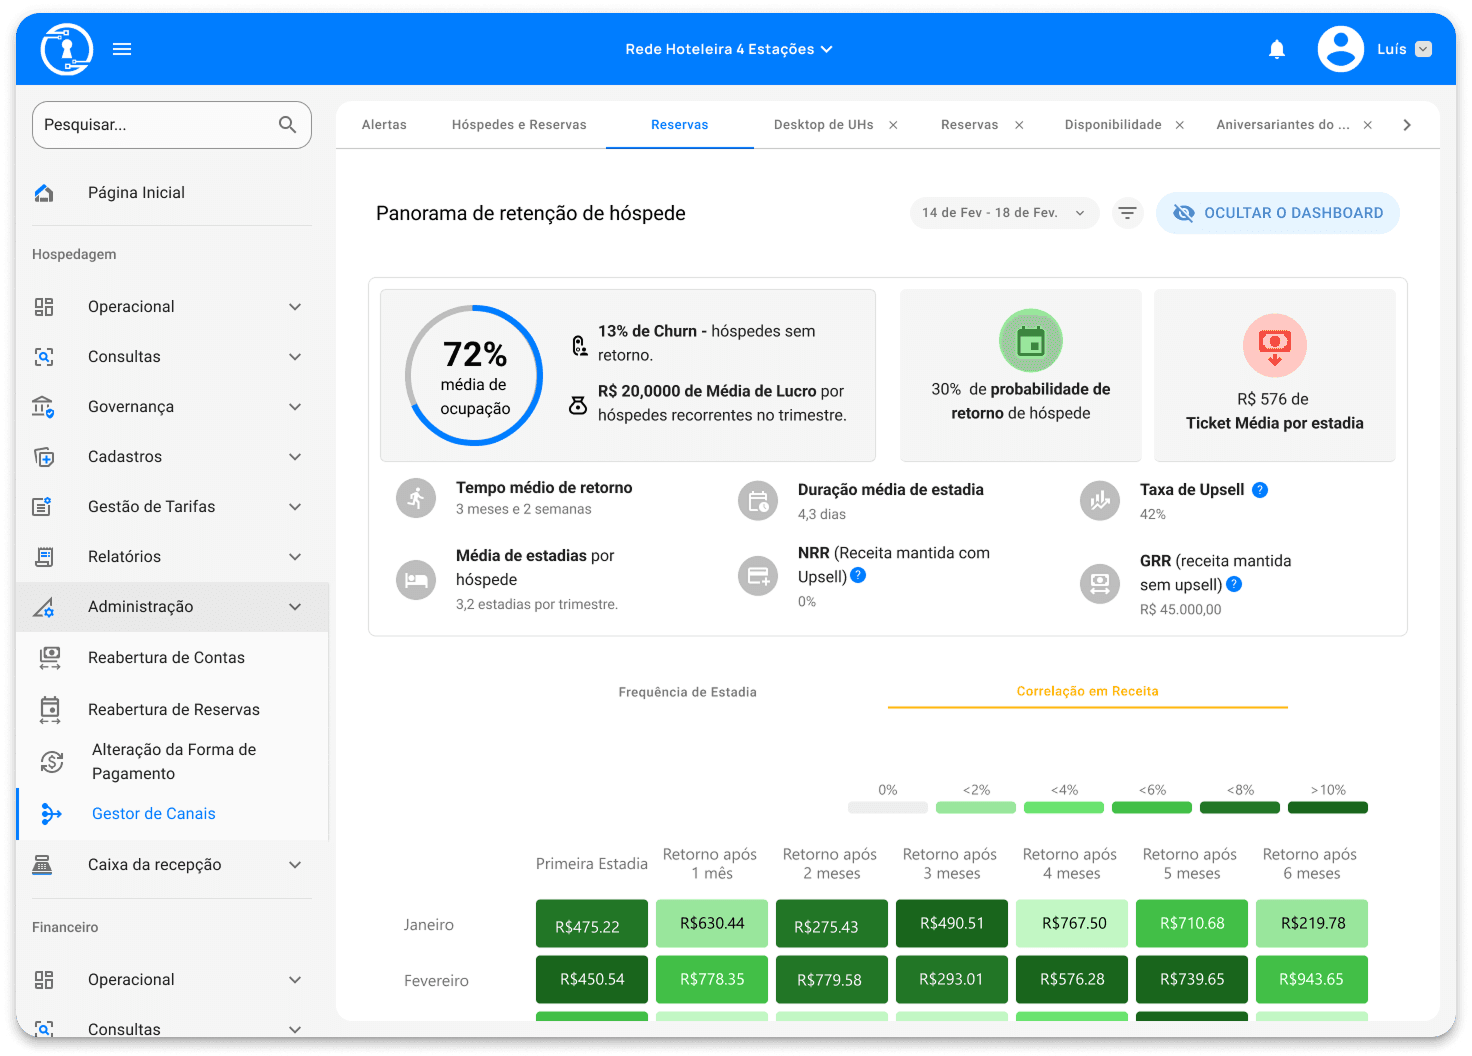Image resolution: width=1472 pixels, height=1056 pixels.
Task: Open the 14 de Fev date range dropdown
Action: click(1003, 213)
